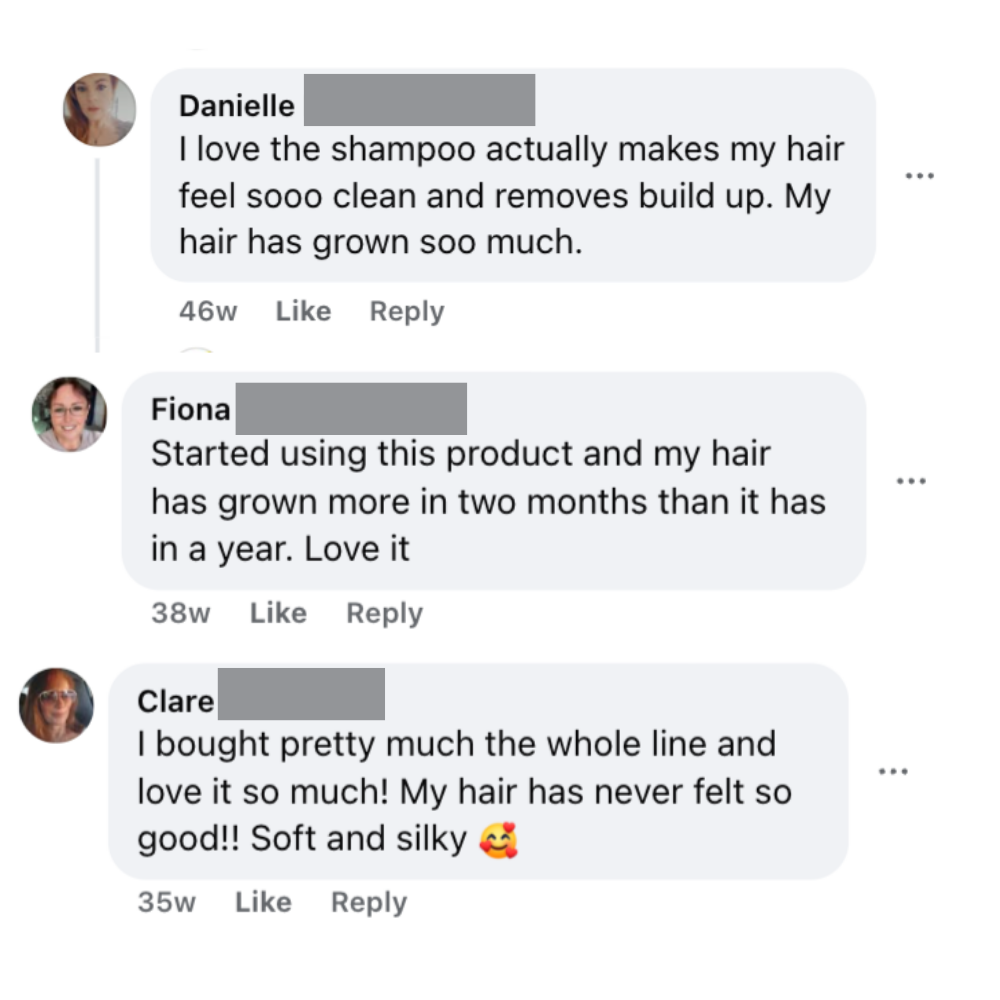The height and width of the screenshot is (1000, 1000).
Task: Open more options on Clare's comment
Action: click(x=893, y=771)
